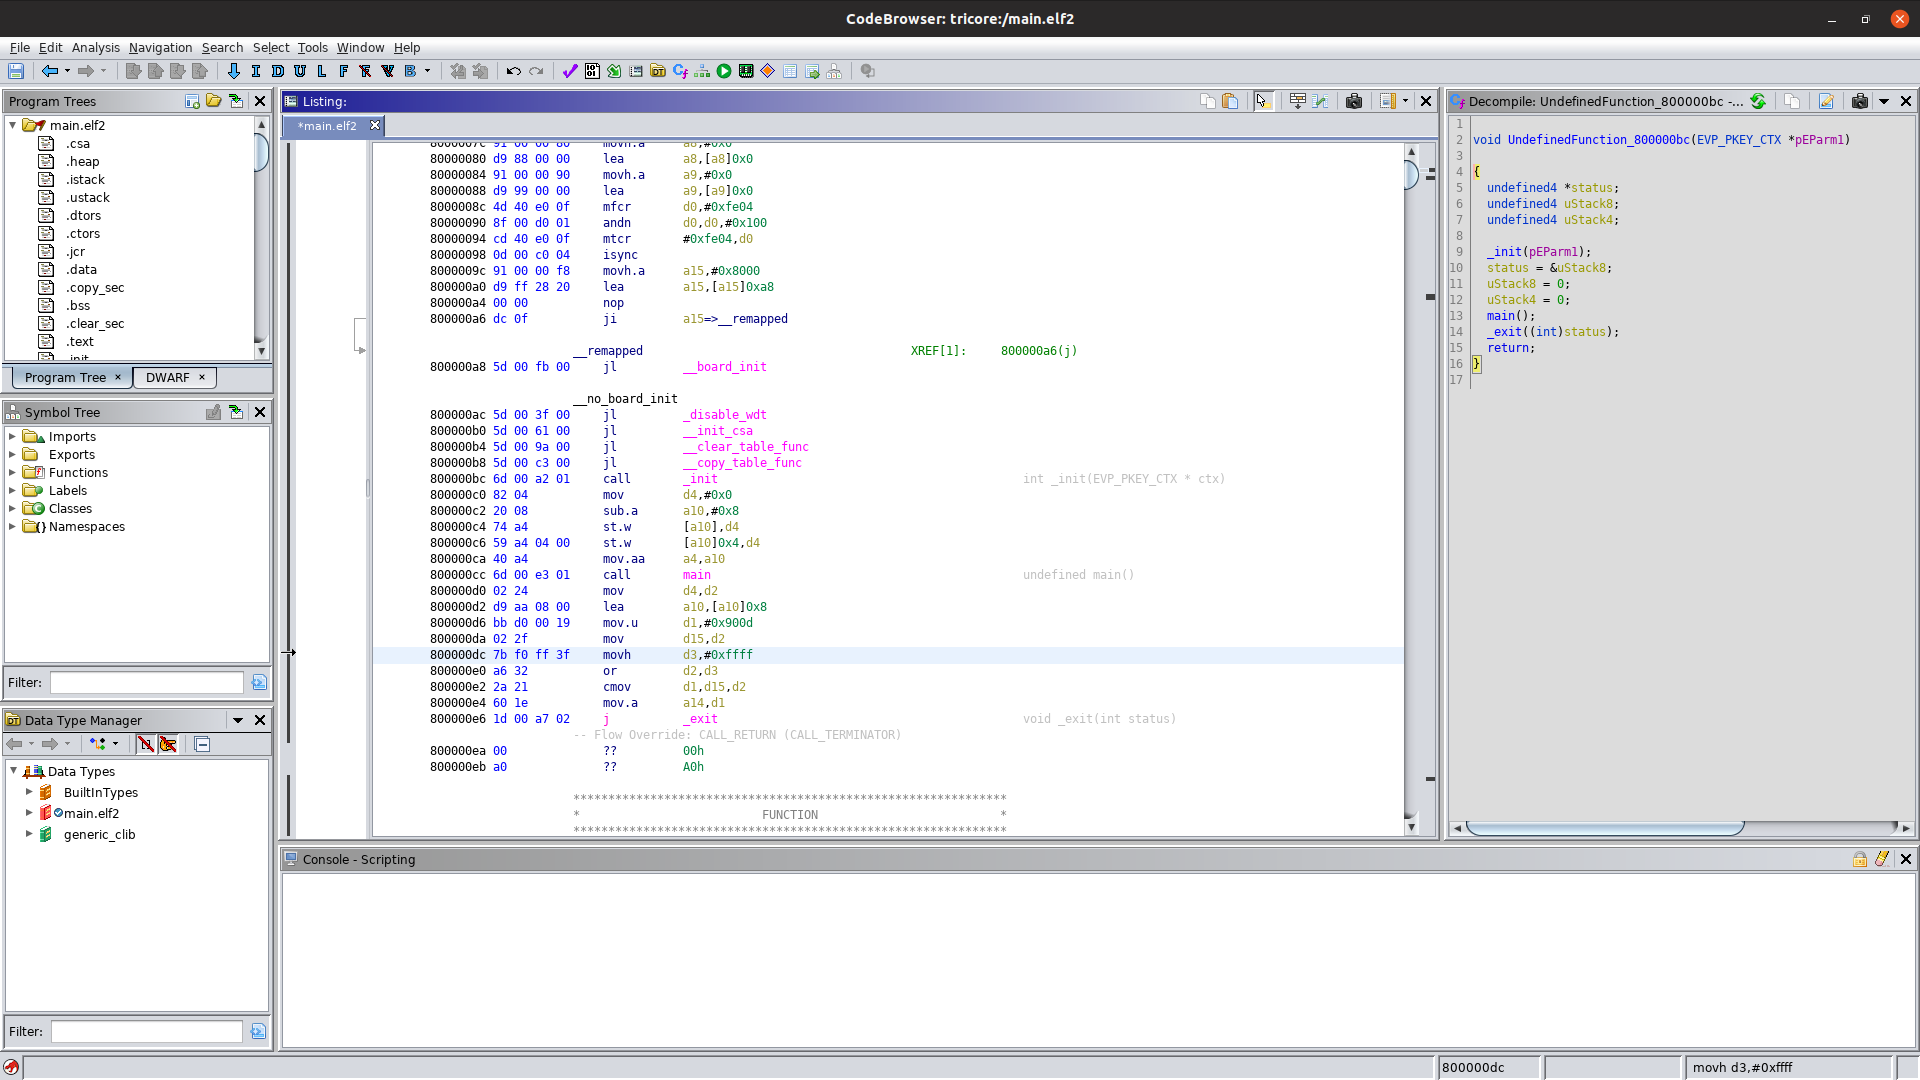
Task: Go back to previous location arrow
Action: 49,71
